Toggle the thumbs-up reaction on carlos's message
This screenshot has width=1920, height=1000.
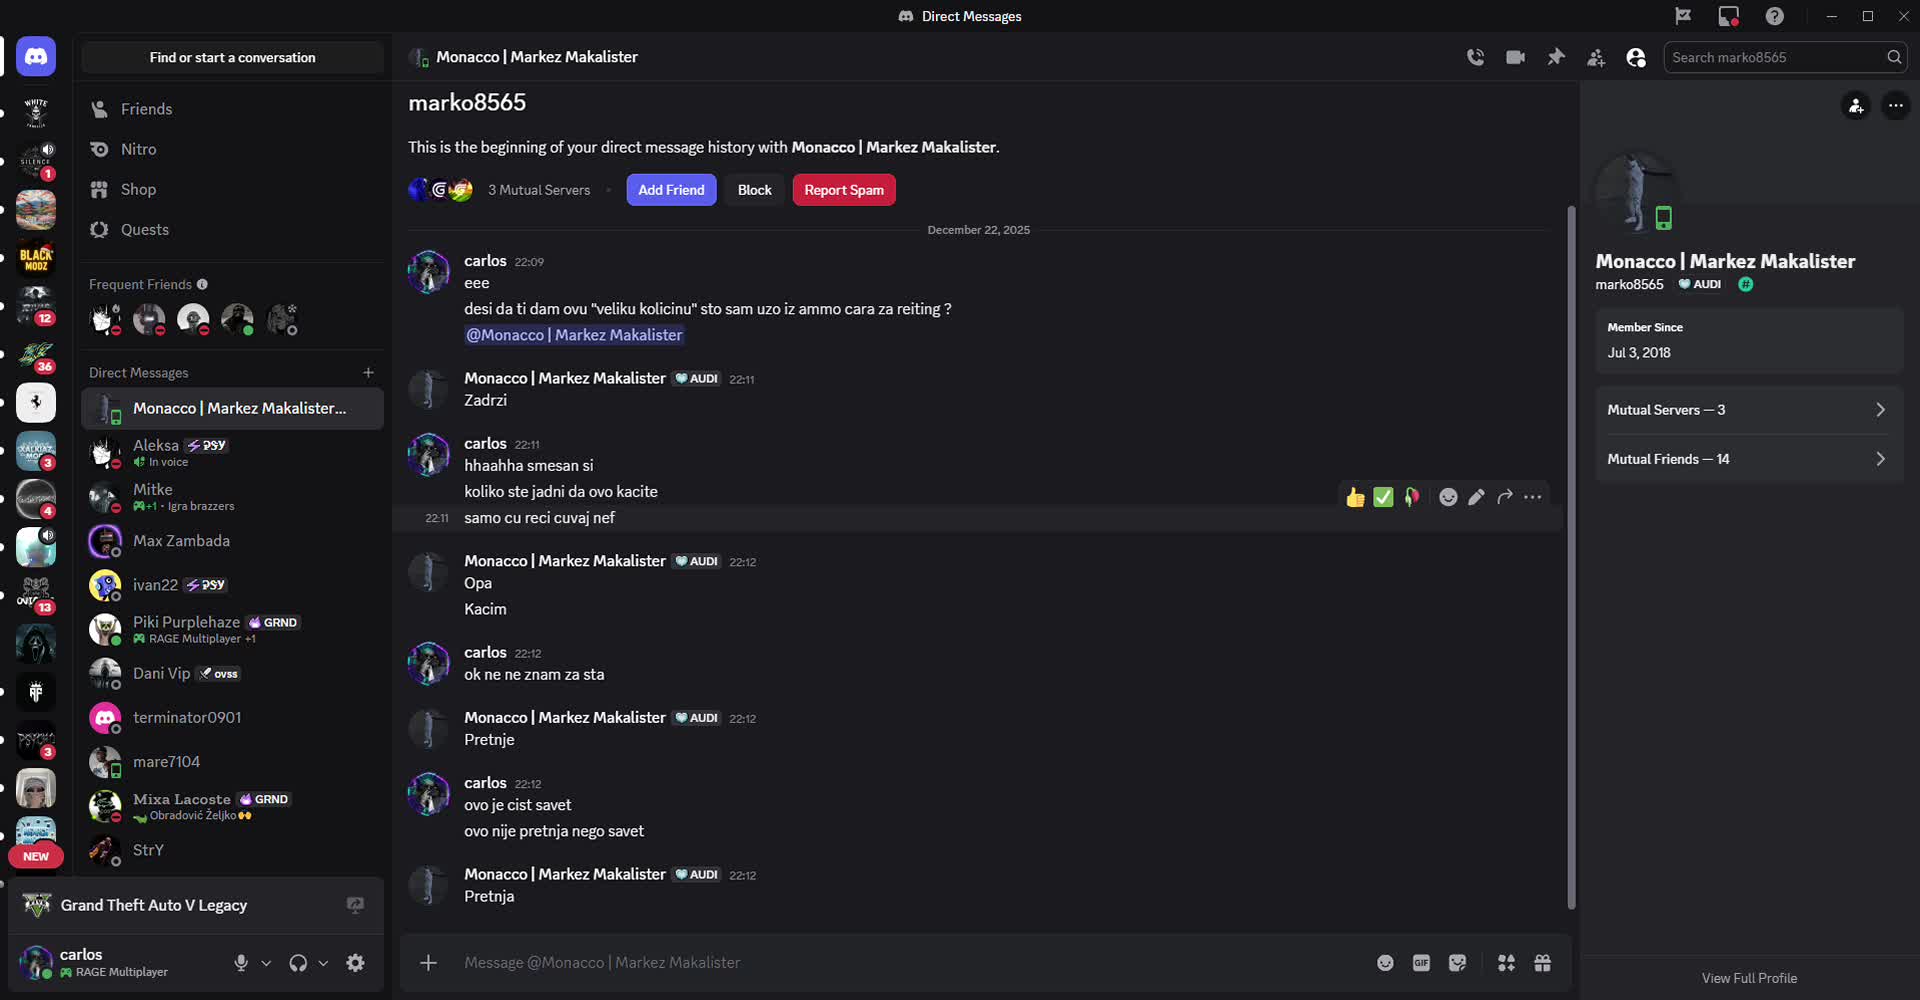1355,497
